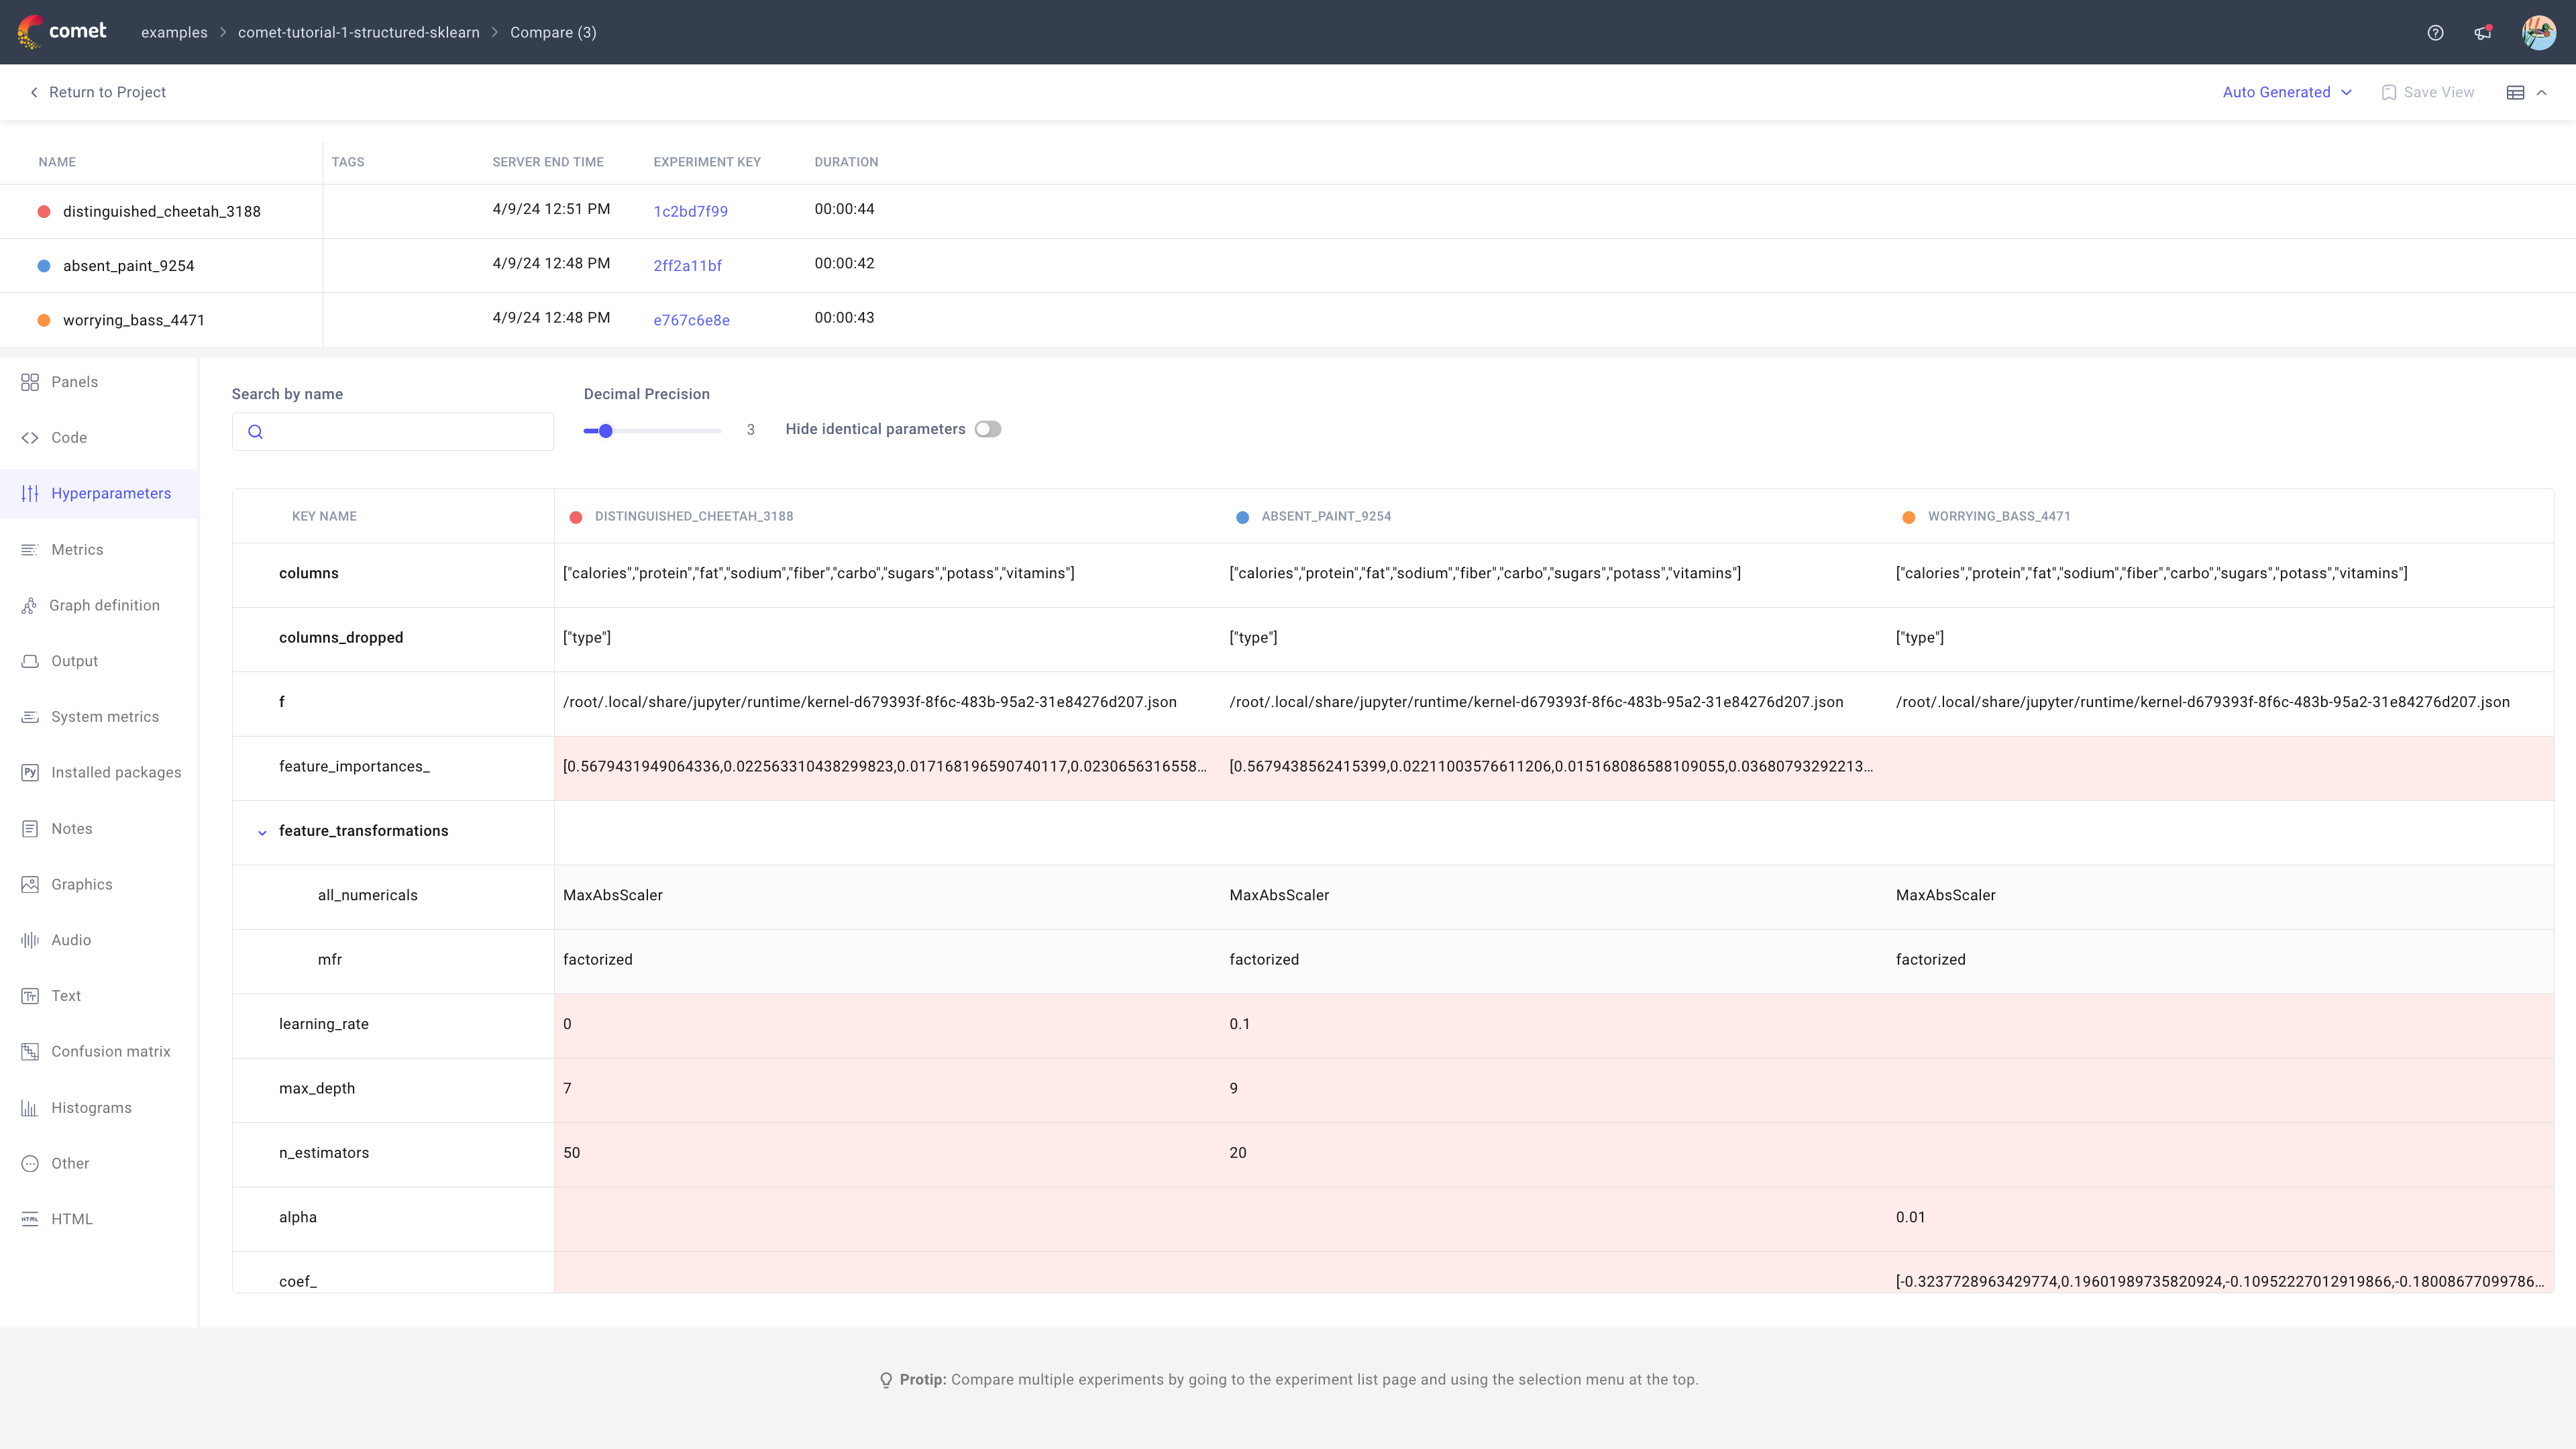Switch to the Metrics tab
This screenshot has width=2576, height=1449.
click(x=76, y=549)
